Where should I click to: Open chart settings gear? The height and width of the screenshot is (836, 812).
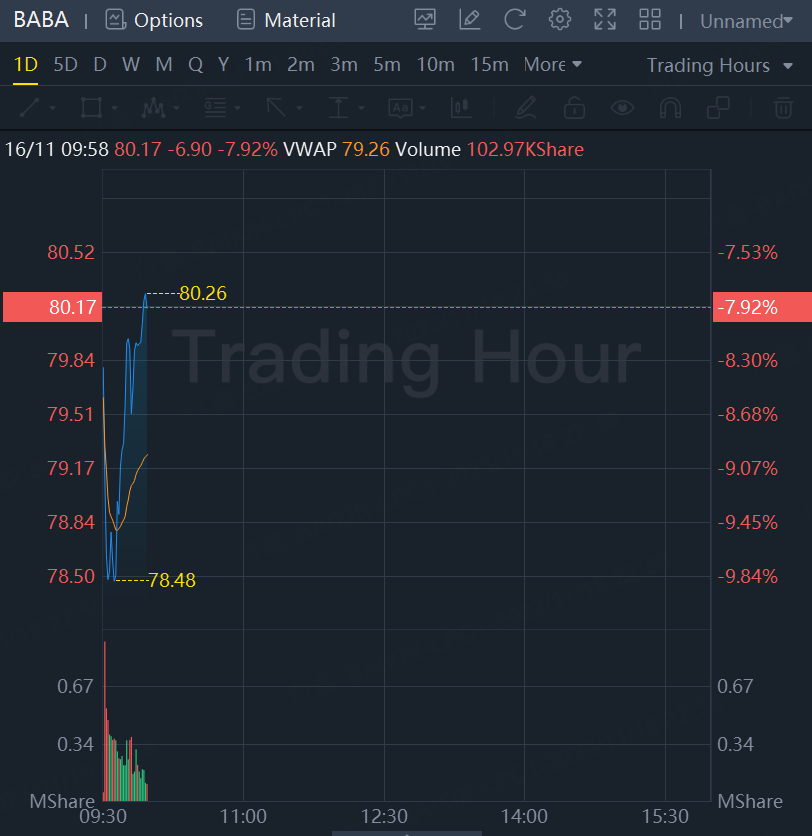(560, 20)
